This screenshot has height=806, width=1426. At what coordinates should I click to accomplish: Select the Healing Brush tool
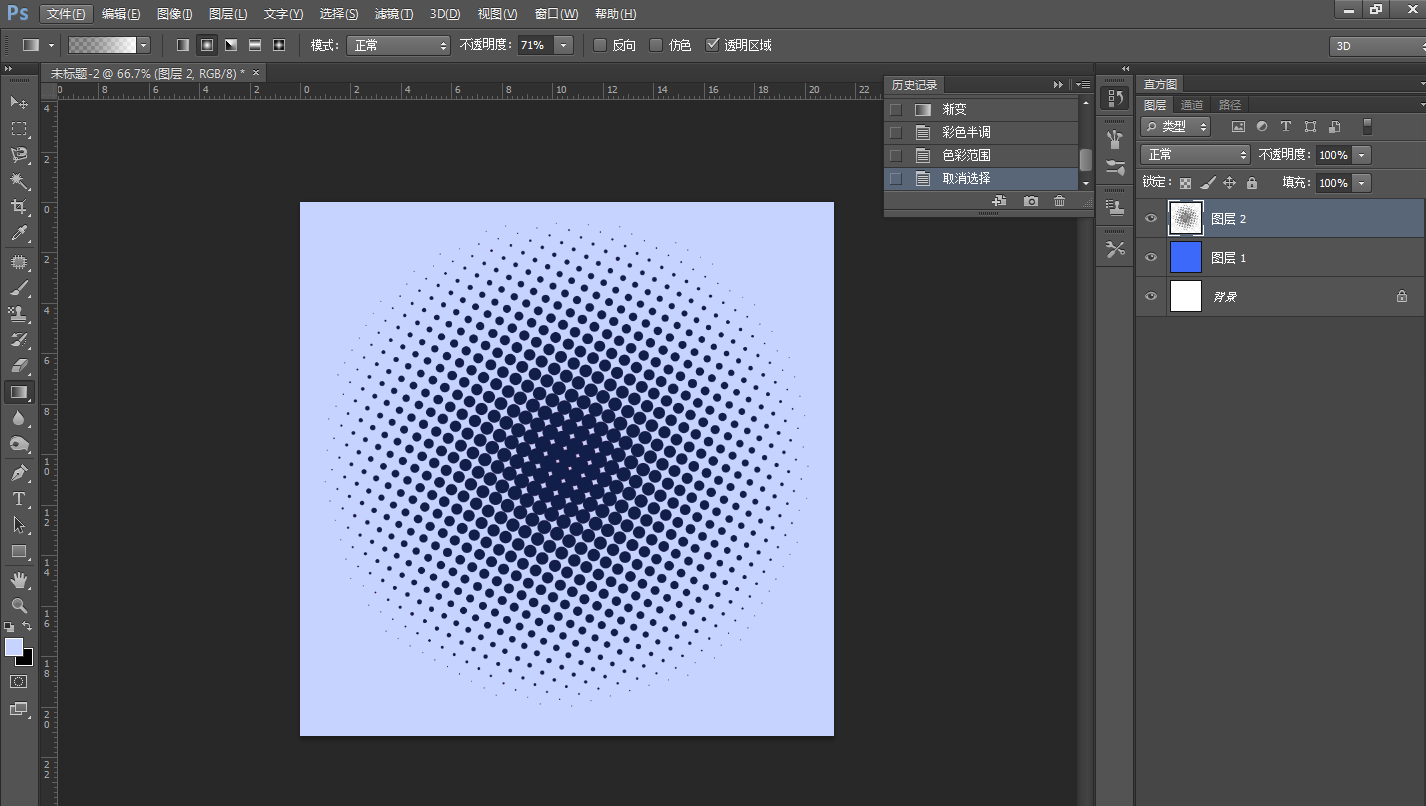(19, 261)
